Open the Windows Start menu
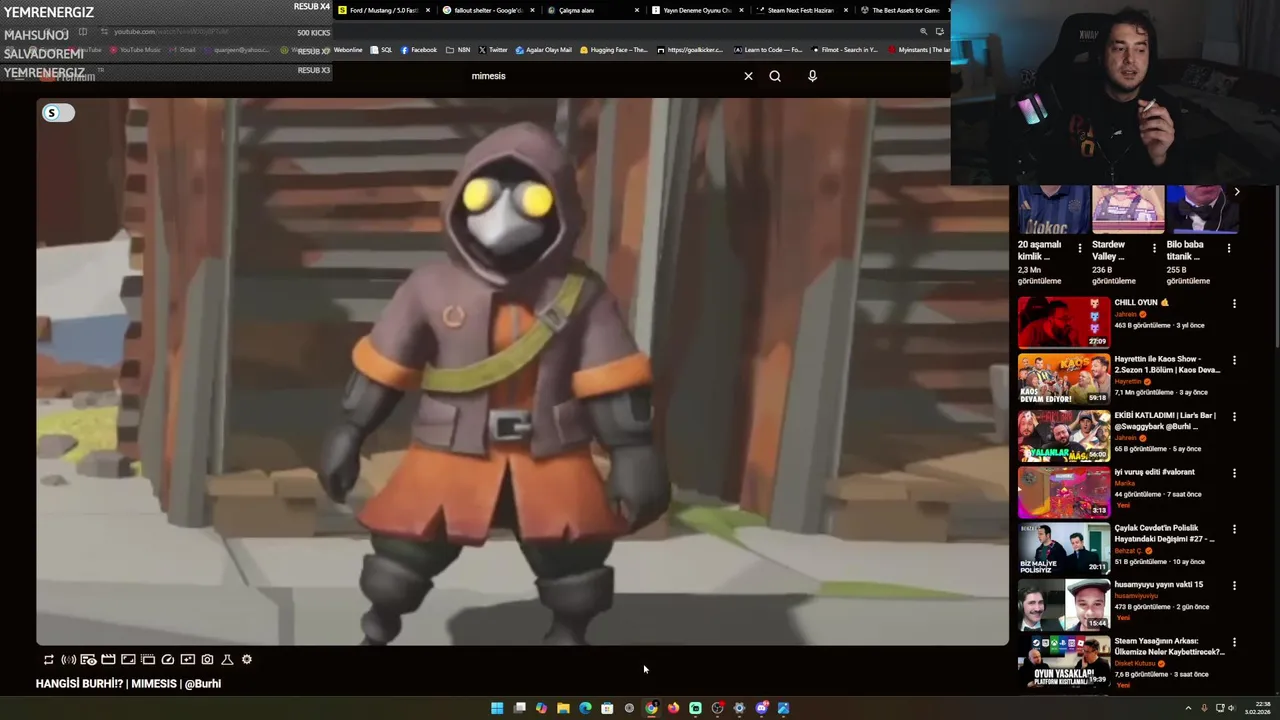 [x=497, y=708]
